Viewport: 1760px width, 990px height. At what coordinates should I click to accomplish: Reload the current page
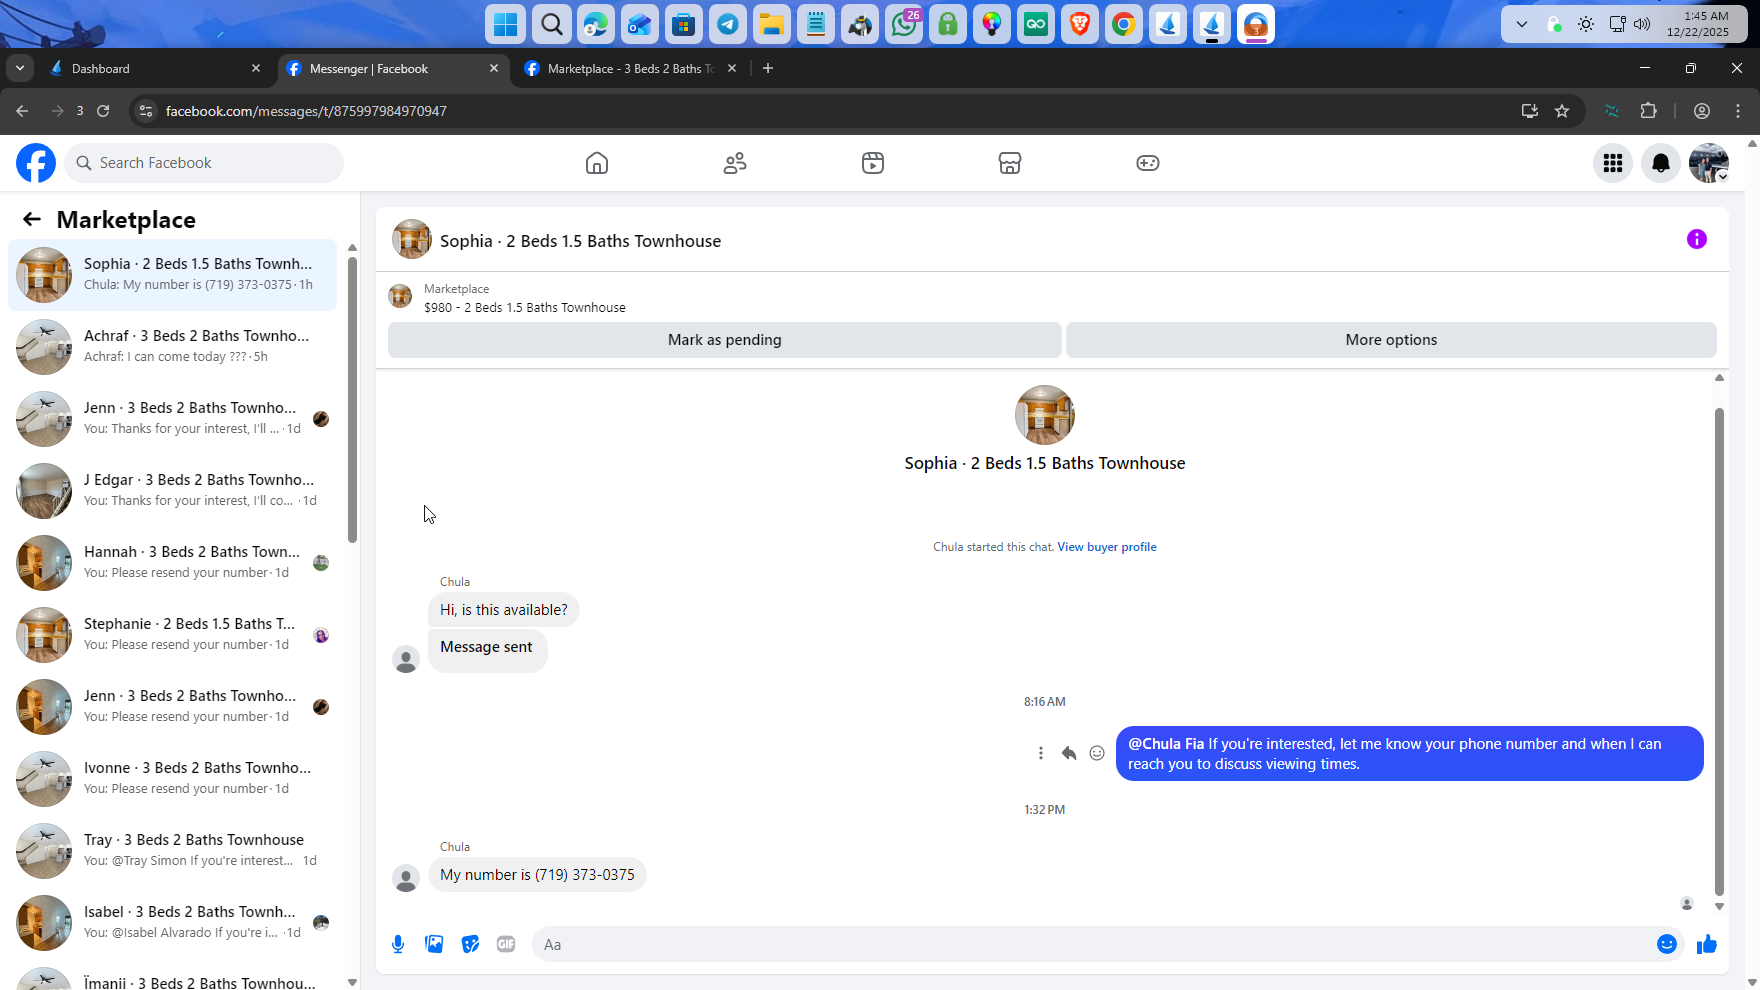(x=103, y=111)
